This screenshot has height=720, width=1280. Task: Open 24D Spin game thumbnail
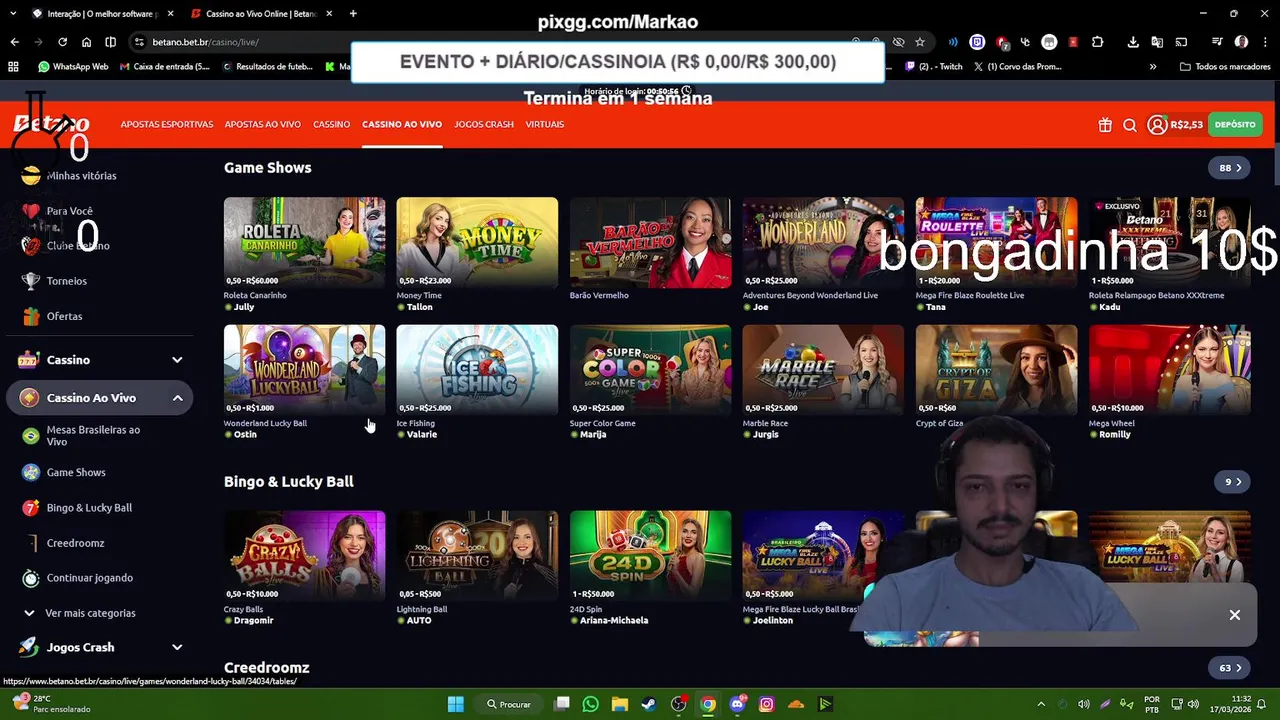point(650,556)
